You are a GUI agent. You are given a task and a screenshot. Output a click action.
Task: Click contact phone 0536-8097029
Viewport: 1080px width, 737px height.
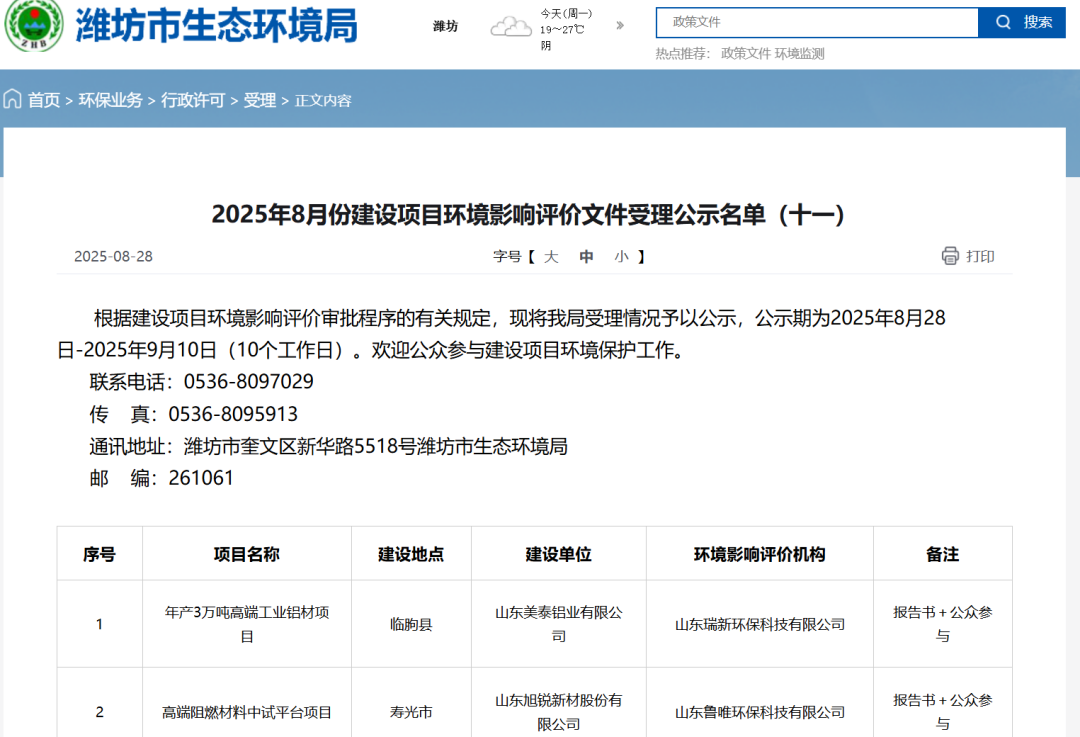[x=249, y=382]
